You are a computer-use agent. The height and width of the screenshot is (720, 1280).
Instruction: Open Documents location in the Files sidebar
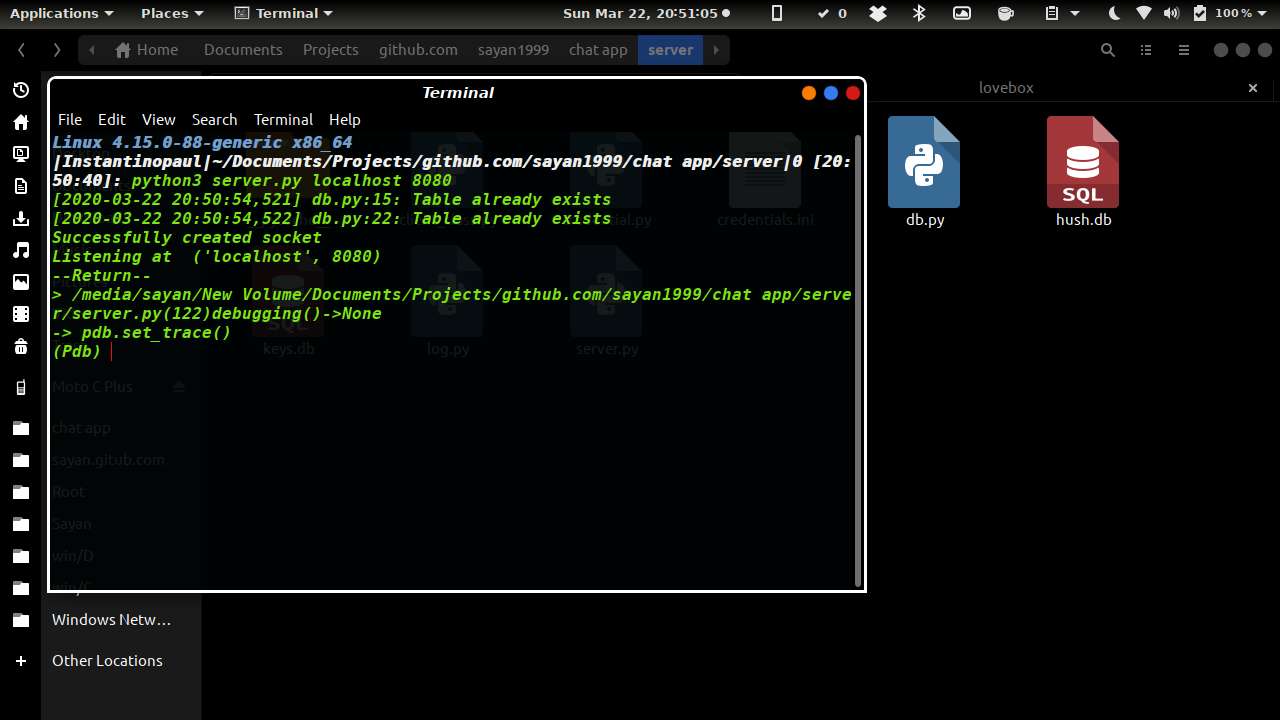(20, 186)
